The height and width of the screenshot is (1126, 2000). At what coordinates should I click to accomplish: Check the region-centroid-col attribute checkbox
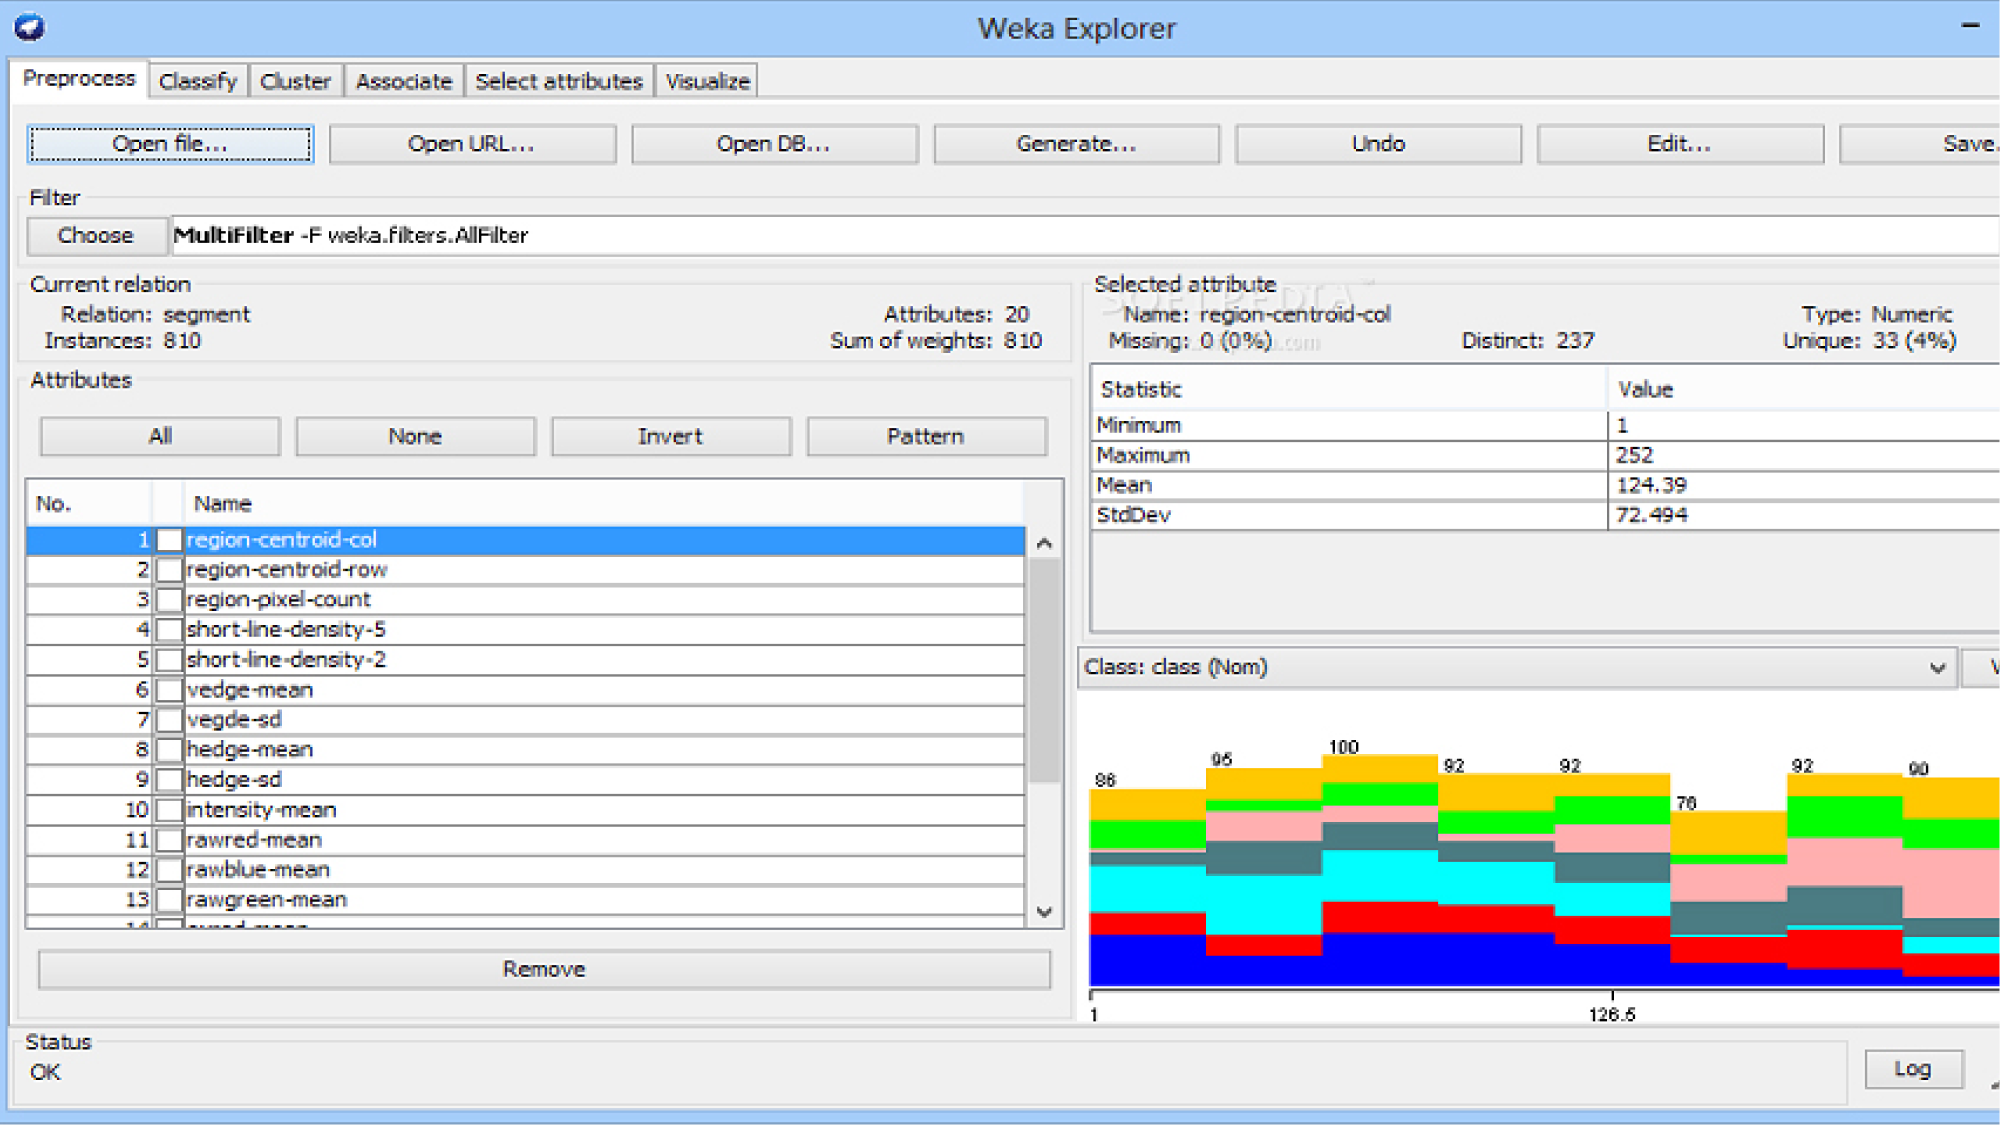(170, 540)
